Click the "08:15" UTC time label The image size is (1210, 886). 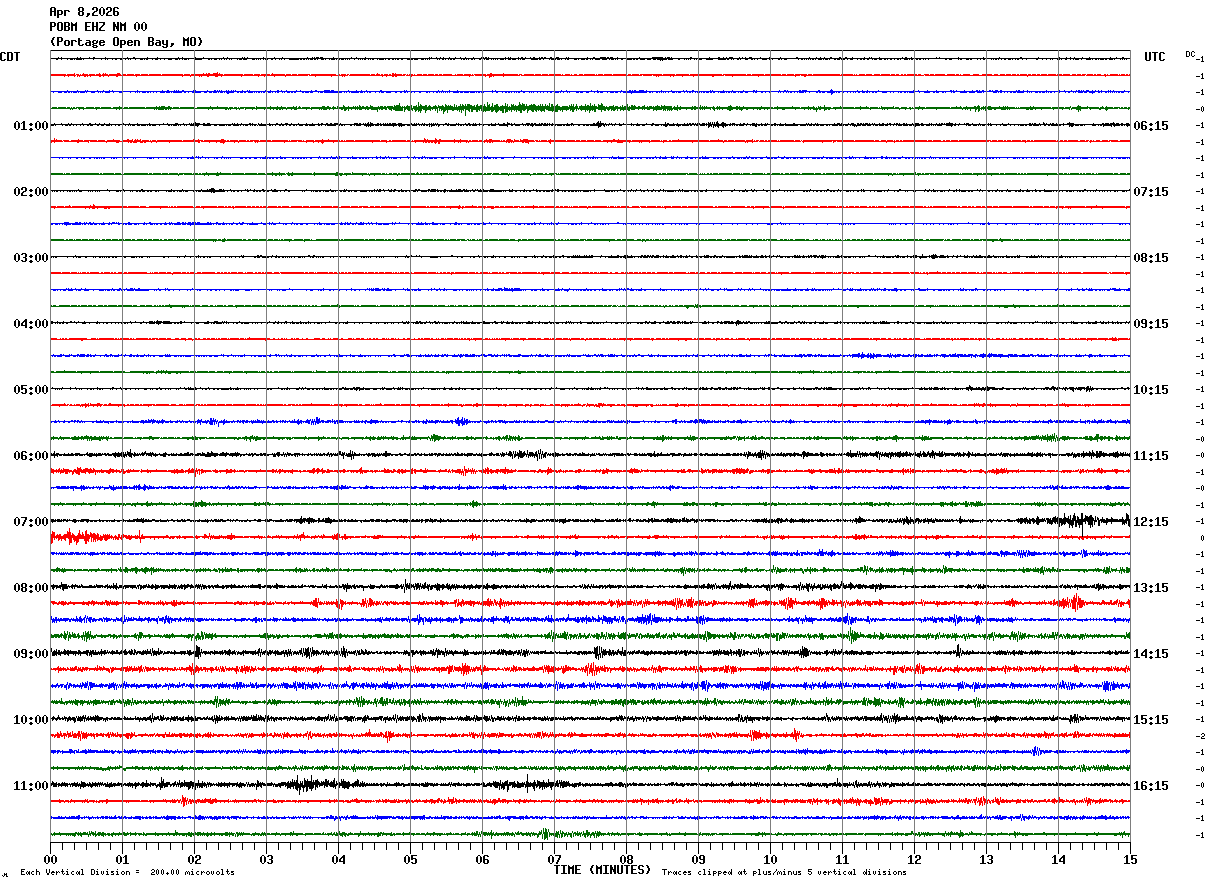(x=1151, y=258)
